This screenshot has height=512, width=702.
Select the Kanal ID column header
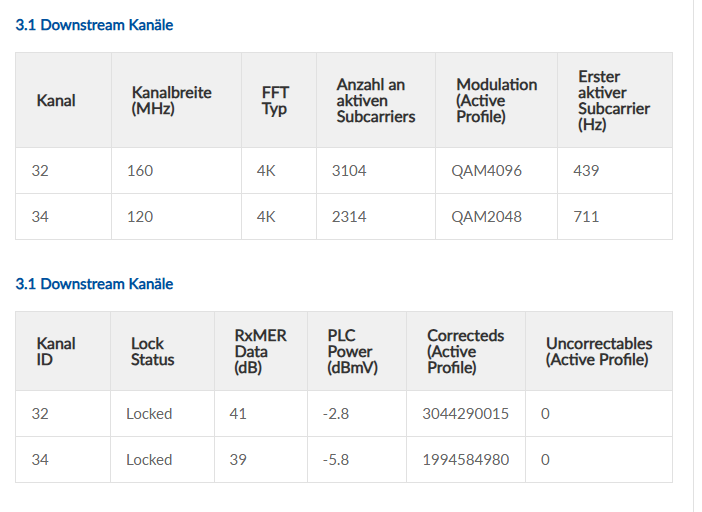(x=56, y=351)
